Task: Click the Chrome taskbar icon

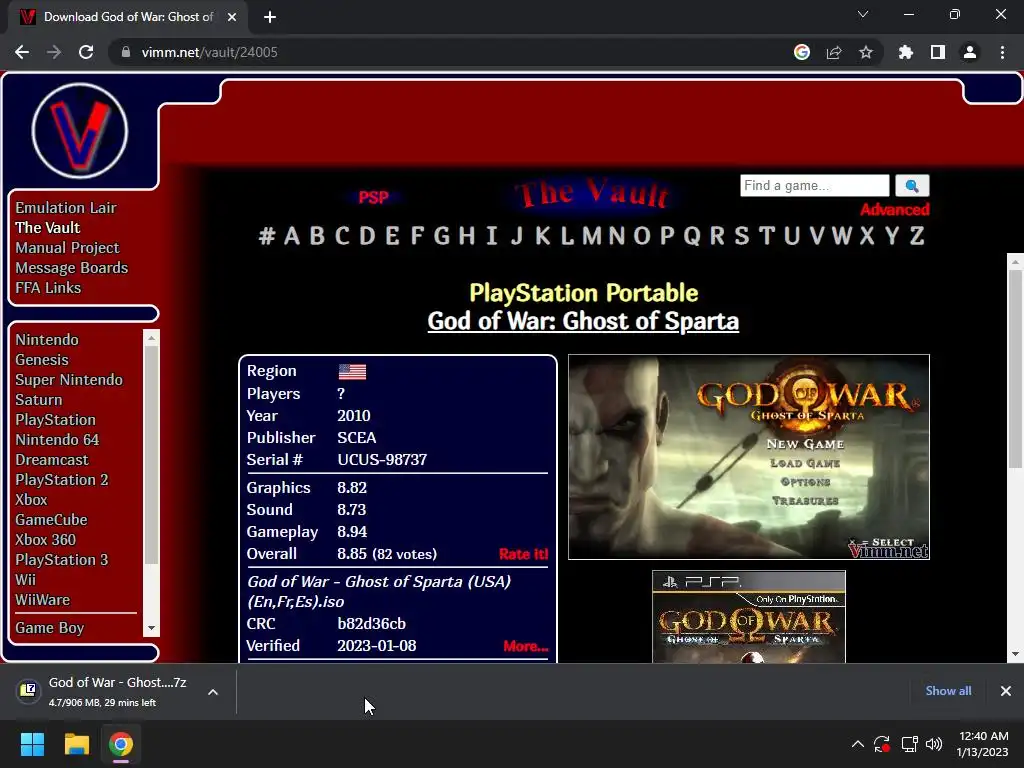Action: [121, 744]
